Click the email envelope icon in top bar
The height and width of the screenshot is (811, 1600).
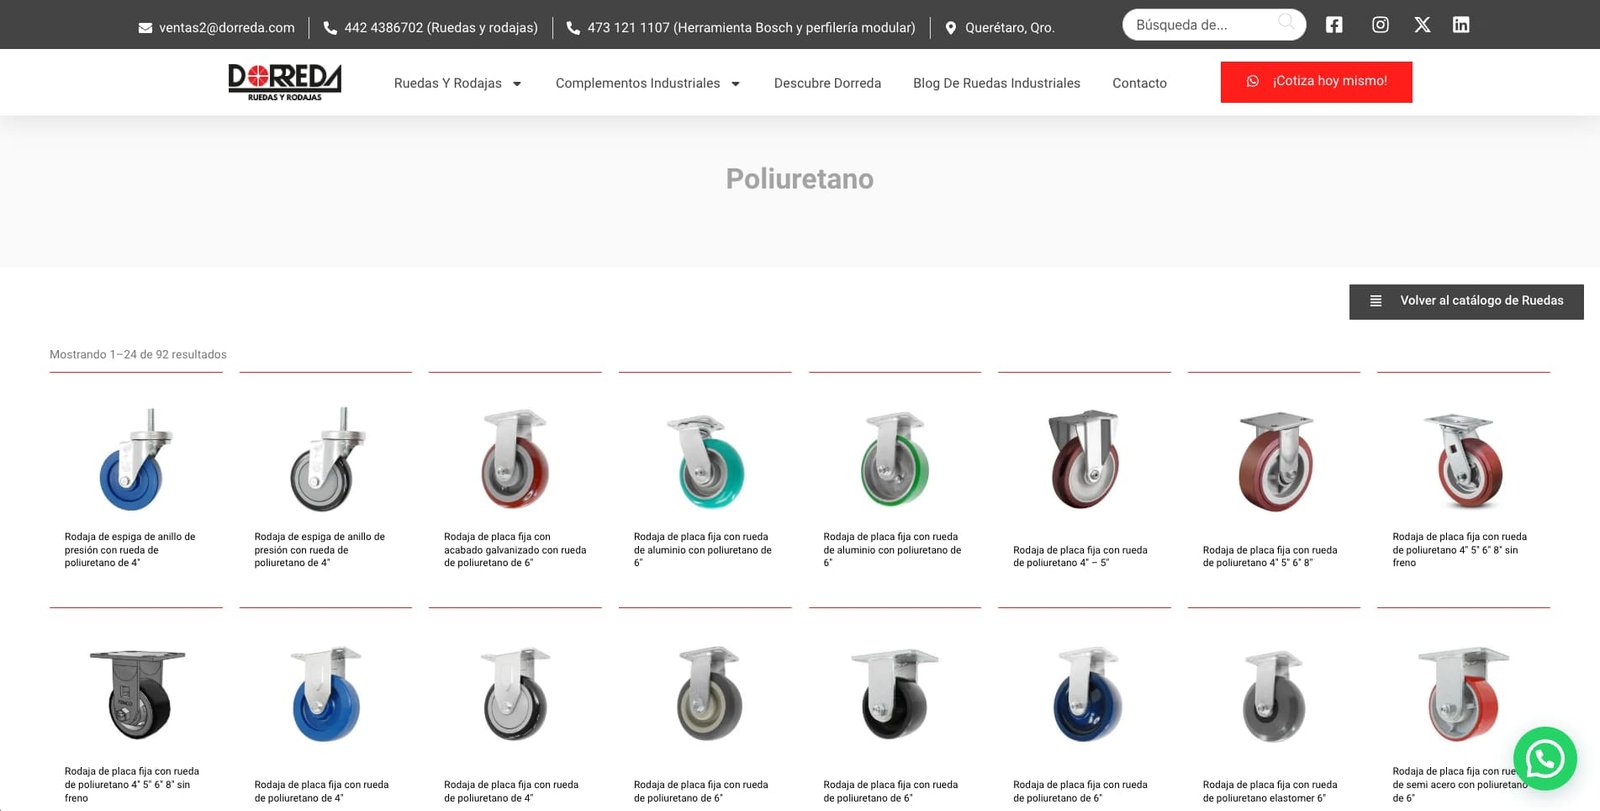[x=145, y=28]
